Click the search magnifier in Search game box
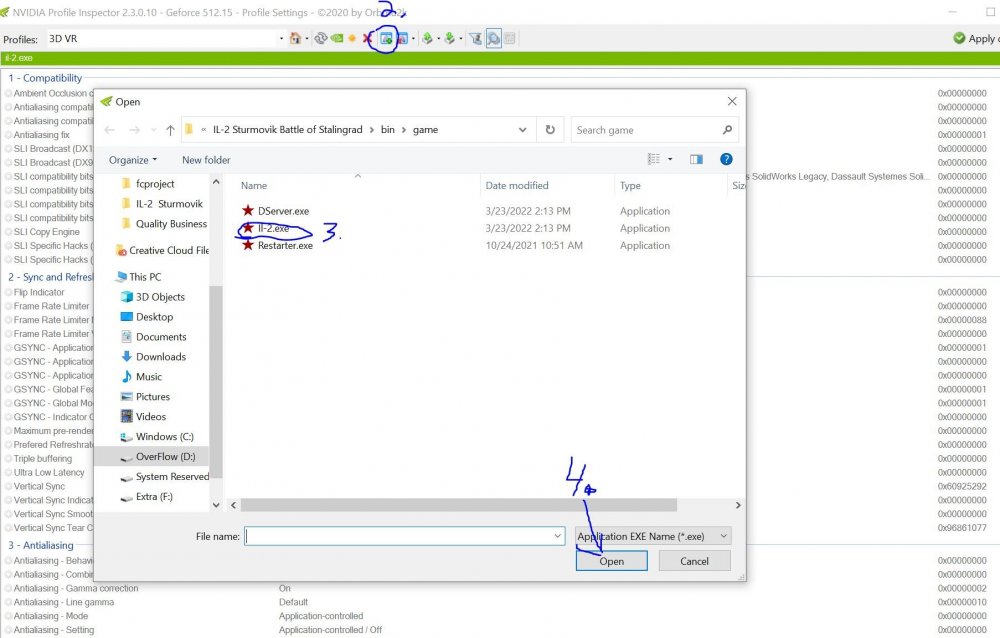The image size is (1000, 638). pyautogui.click(x=727, y=130)
